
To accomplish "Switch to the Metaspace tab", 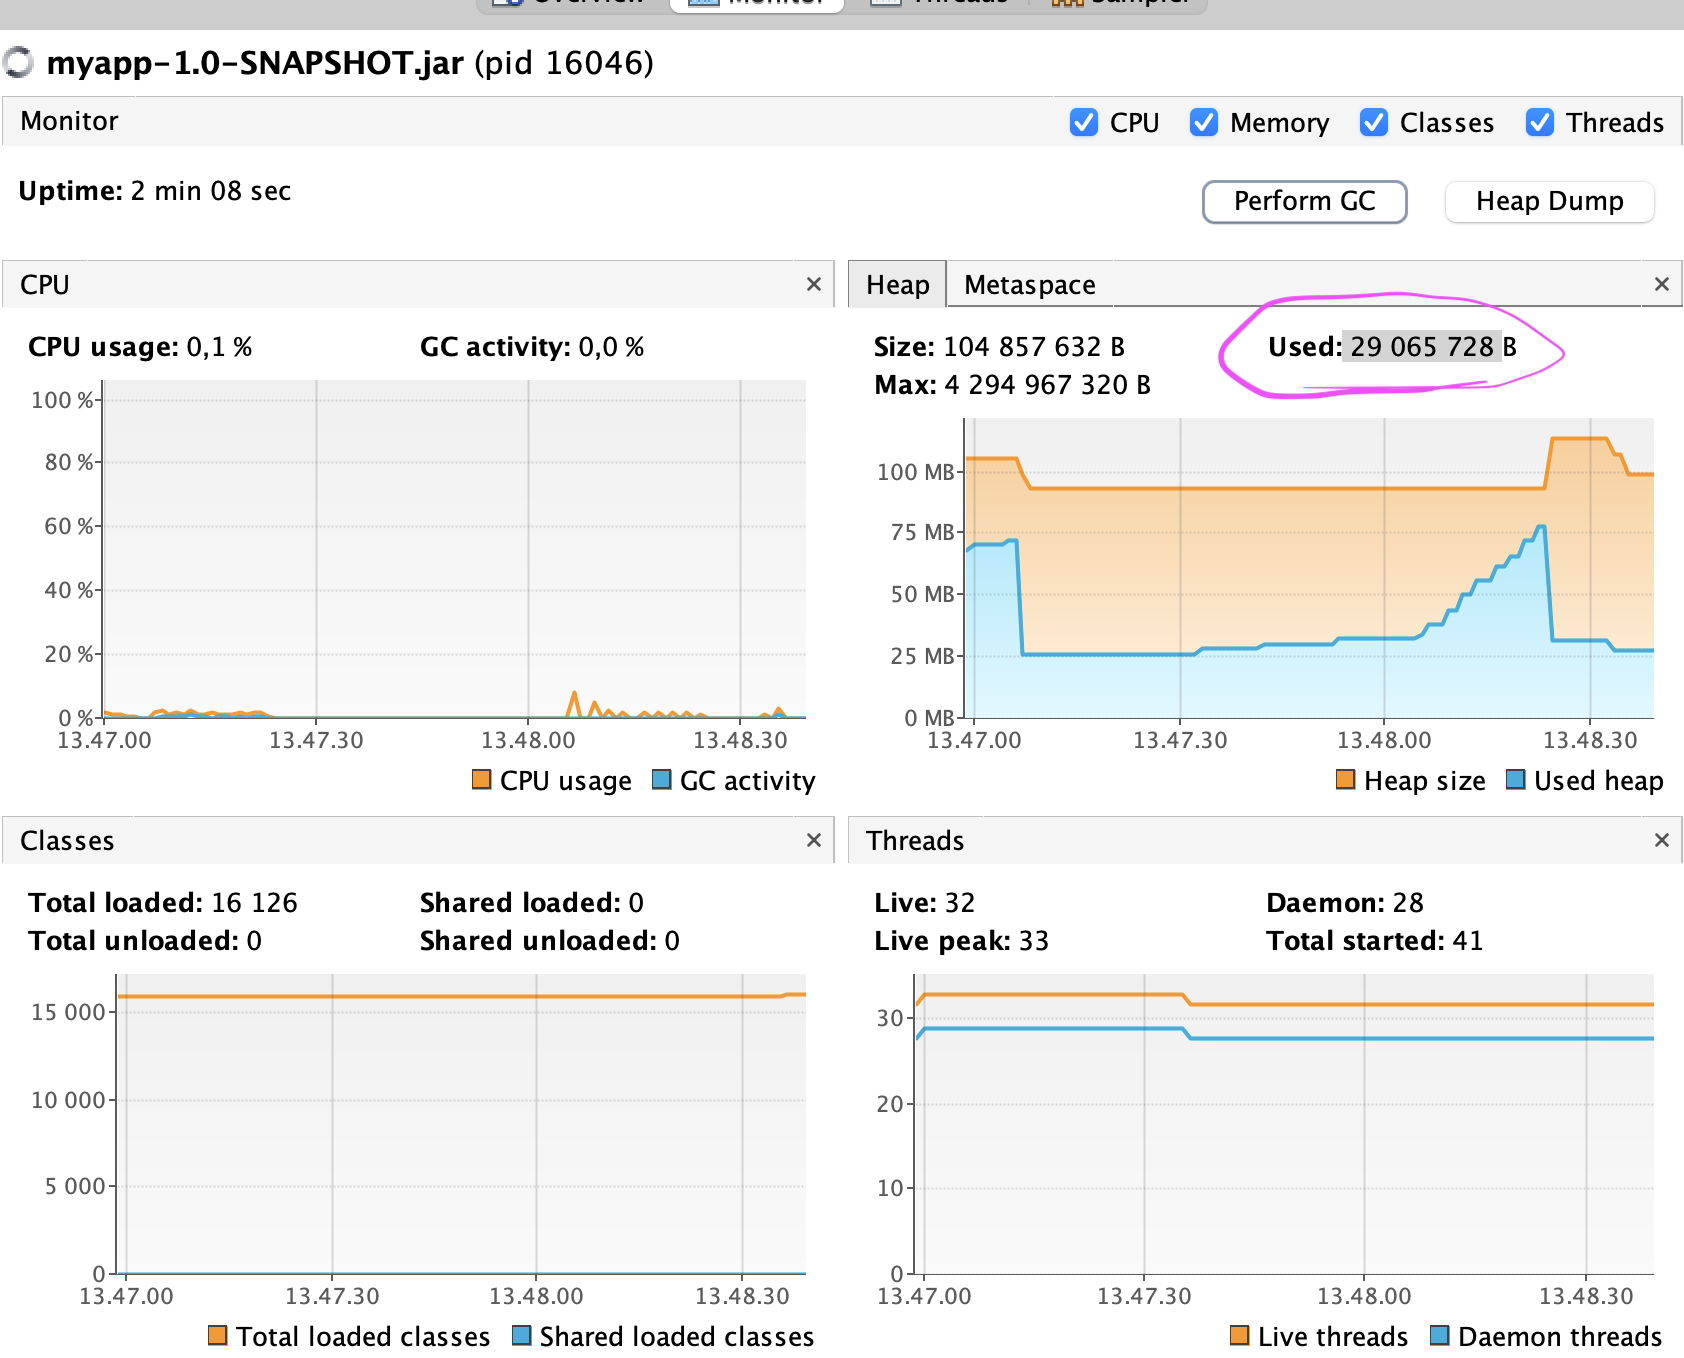I will pos(1028,284).
